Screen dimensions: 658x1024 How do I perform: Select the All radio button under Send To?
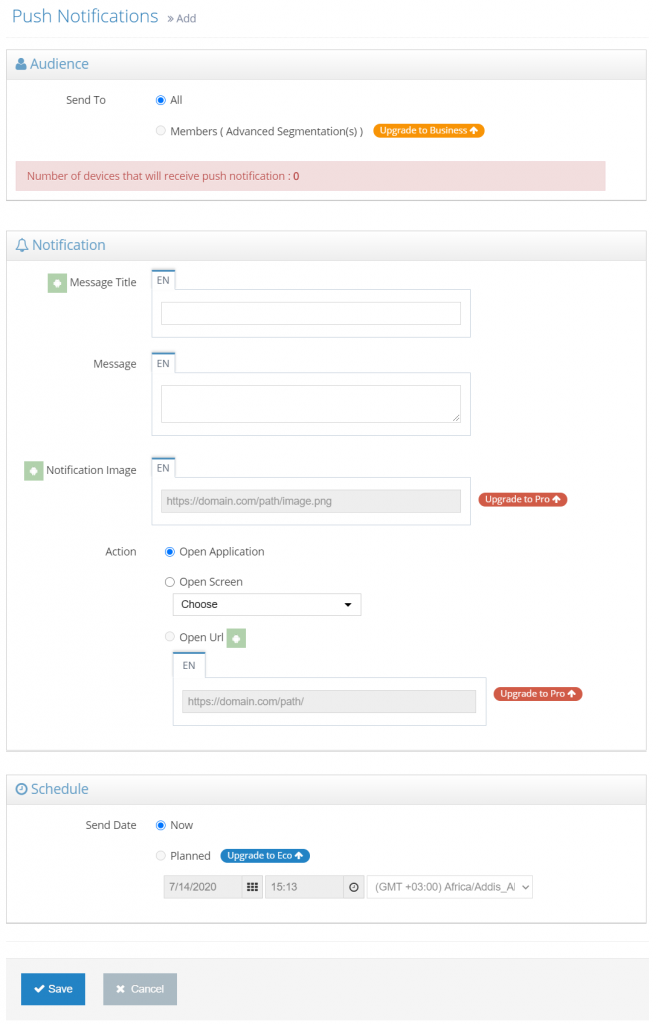click(x=160, y=100)
